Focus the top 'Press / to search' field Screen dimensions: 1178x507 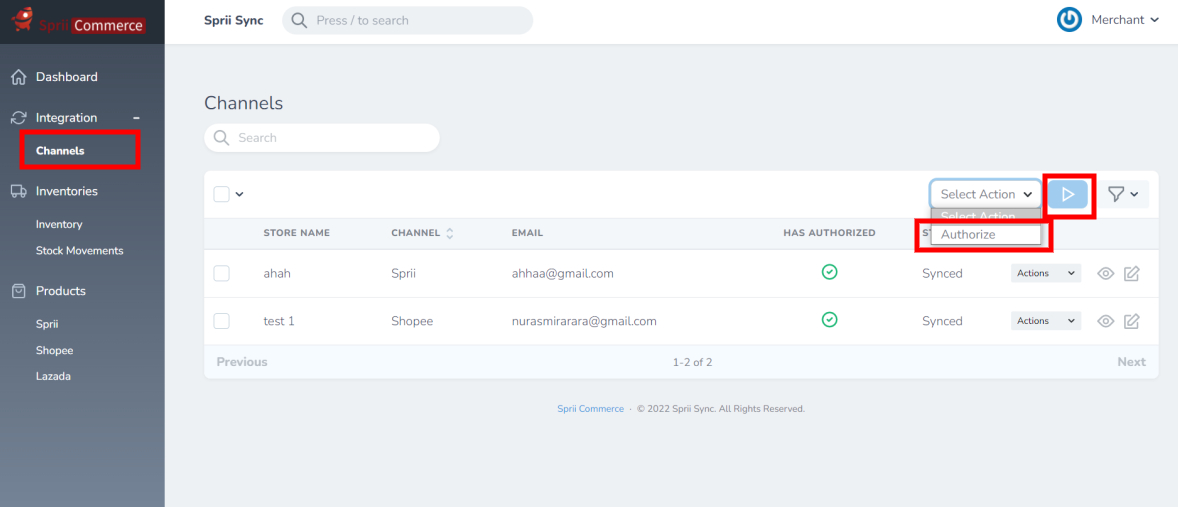pyautogui.click(x=407, y=20)
